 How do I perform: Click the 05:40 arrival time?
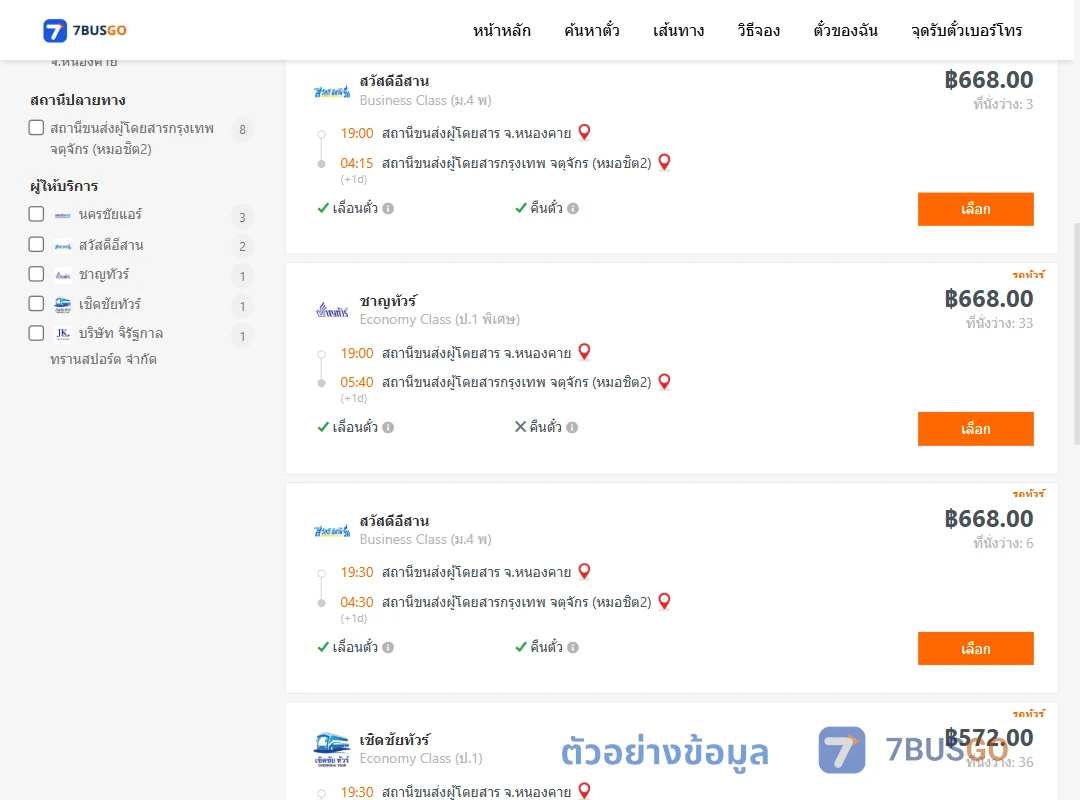pyautogui.click(x=356, y=382)
